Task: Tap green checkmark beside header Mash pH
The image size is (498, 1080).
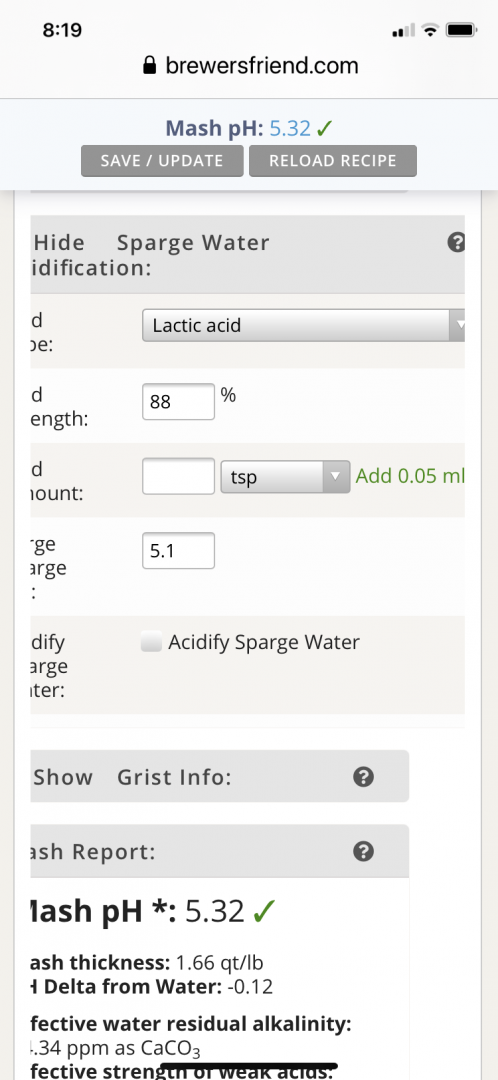Action: pyautogui.click(x=325, y=128)
